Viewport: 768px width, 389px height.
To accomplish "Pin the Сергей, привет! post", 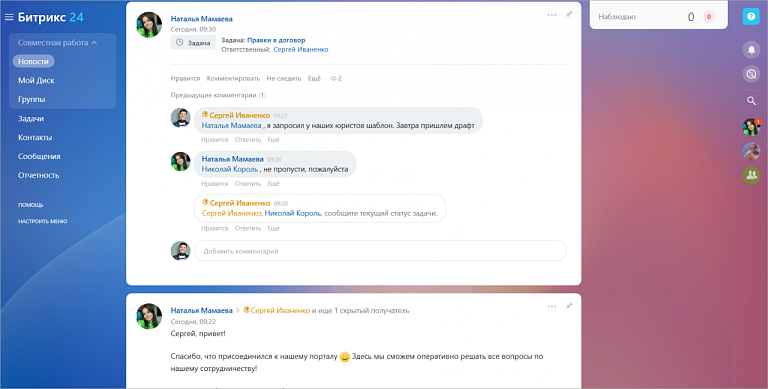I will coord(569,306).
